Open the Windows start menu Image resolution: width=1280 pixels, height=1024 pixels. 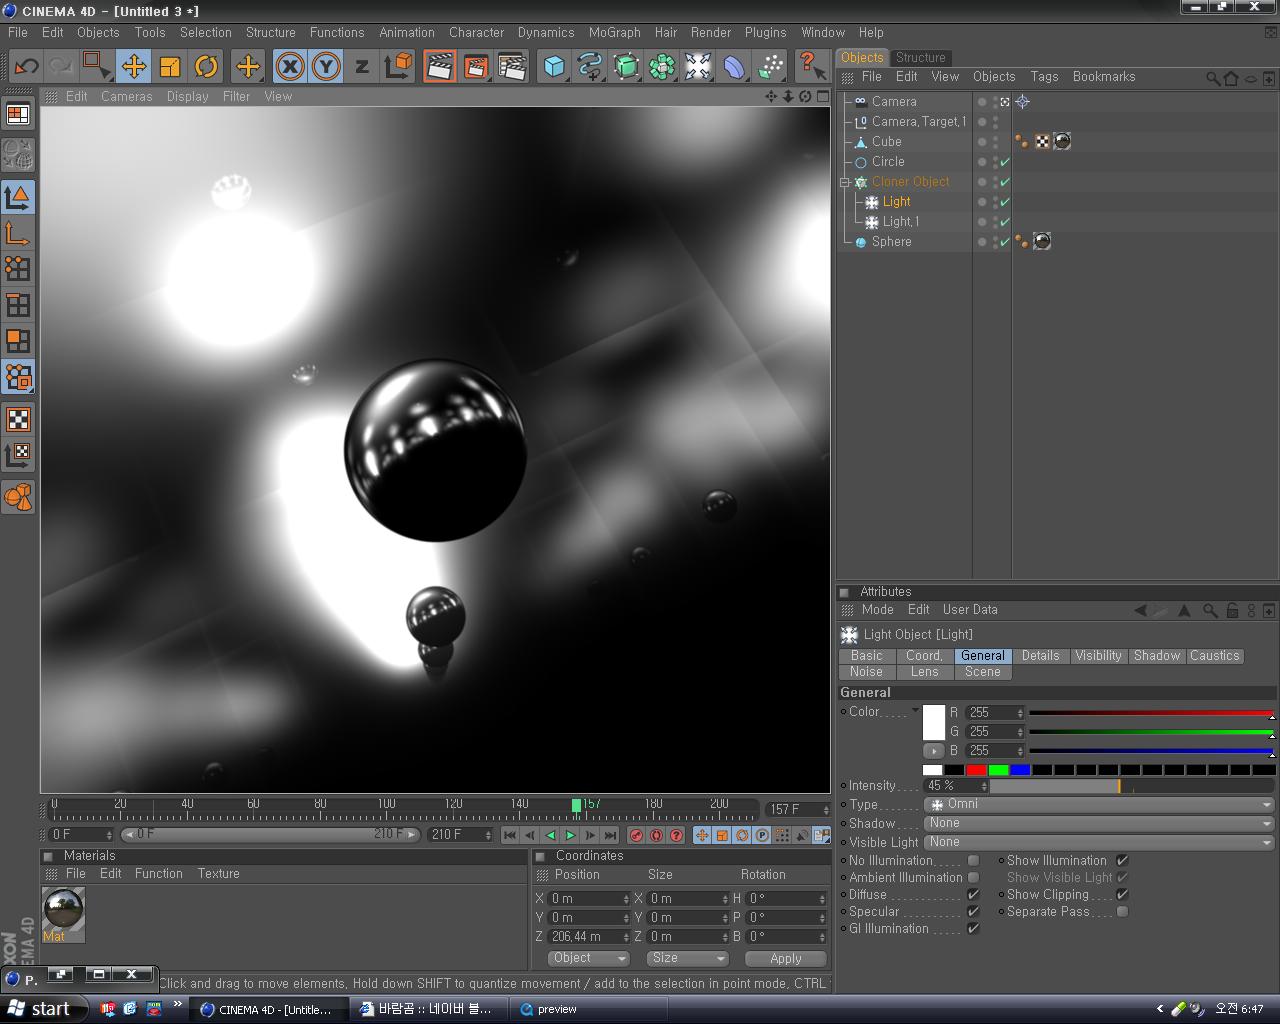click(44, 1009)
